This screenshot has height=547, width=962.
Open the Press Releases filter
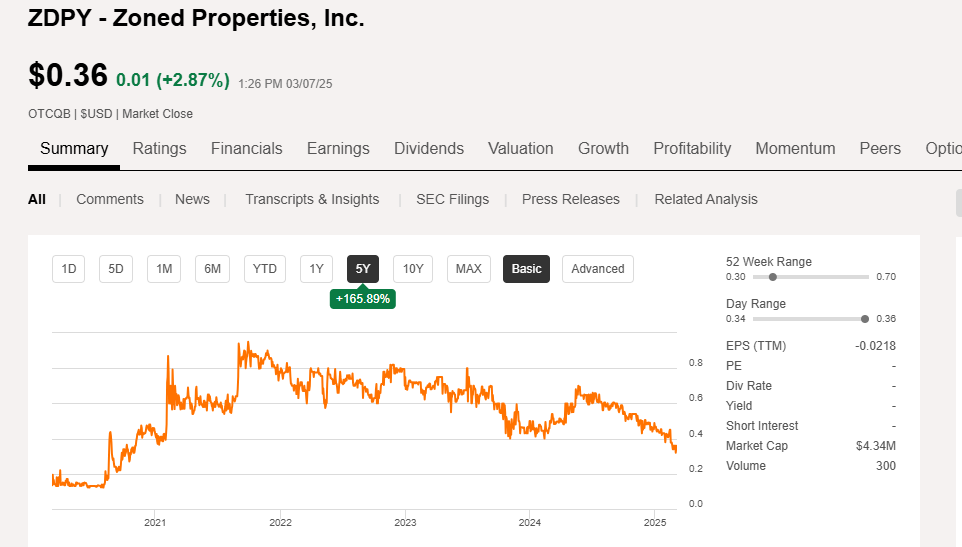[571, 199]
